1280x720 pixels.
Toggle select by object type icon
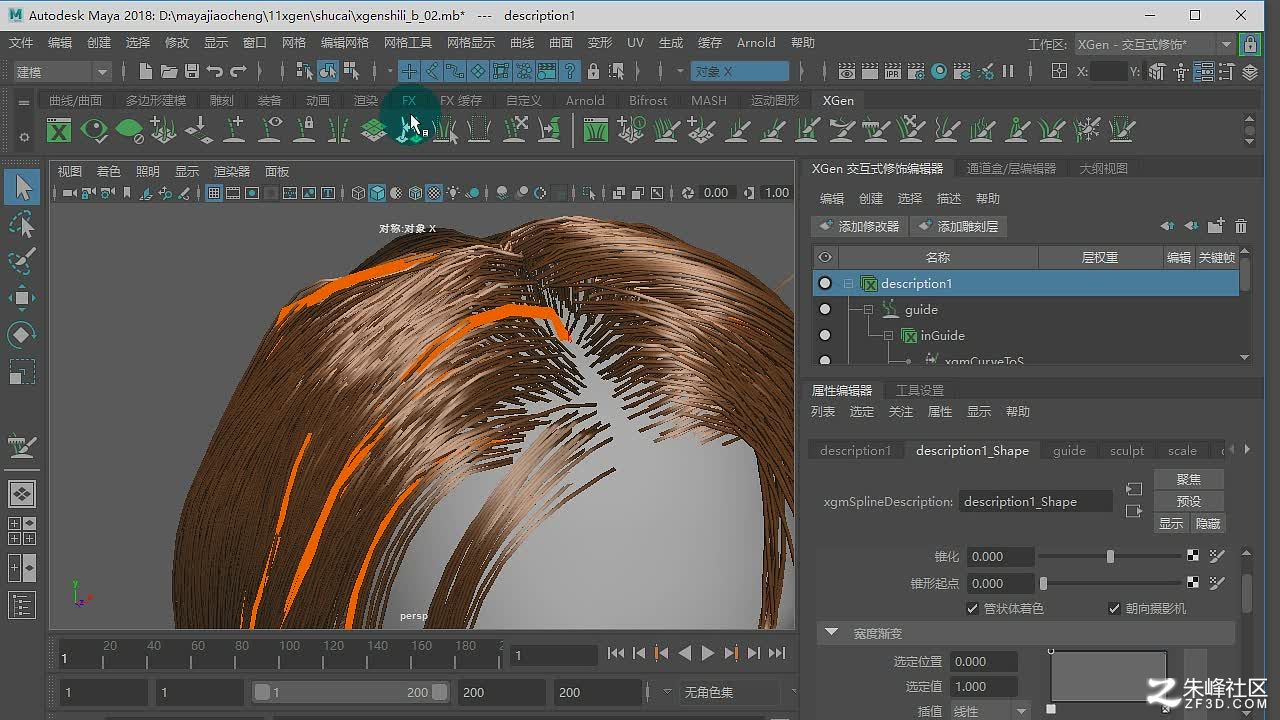[328, 71]
